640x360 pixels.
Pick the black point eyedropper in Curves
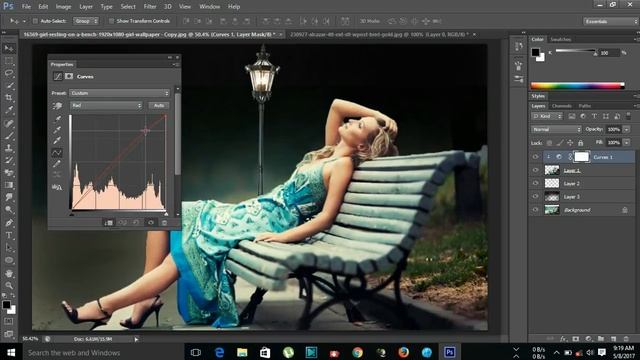tap(57, 119)
